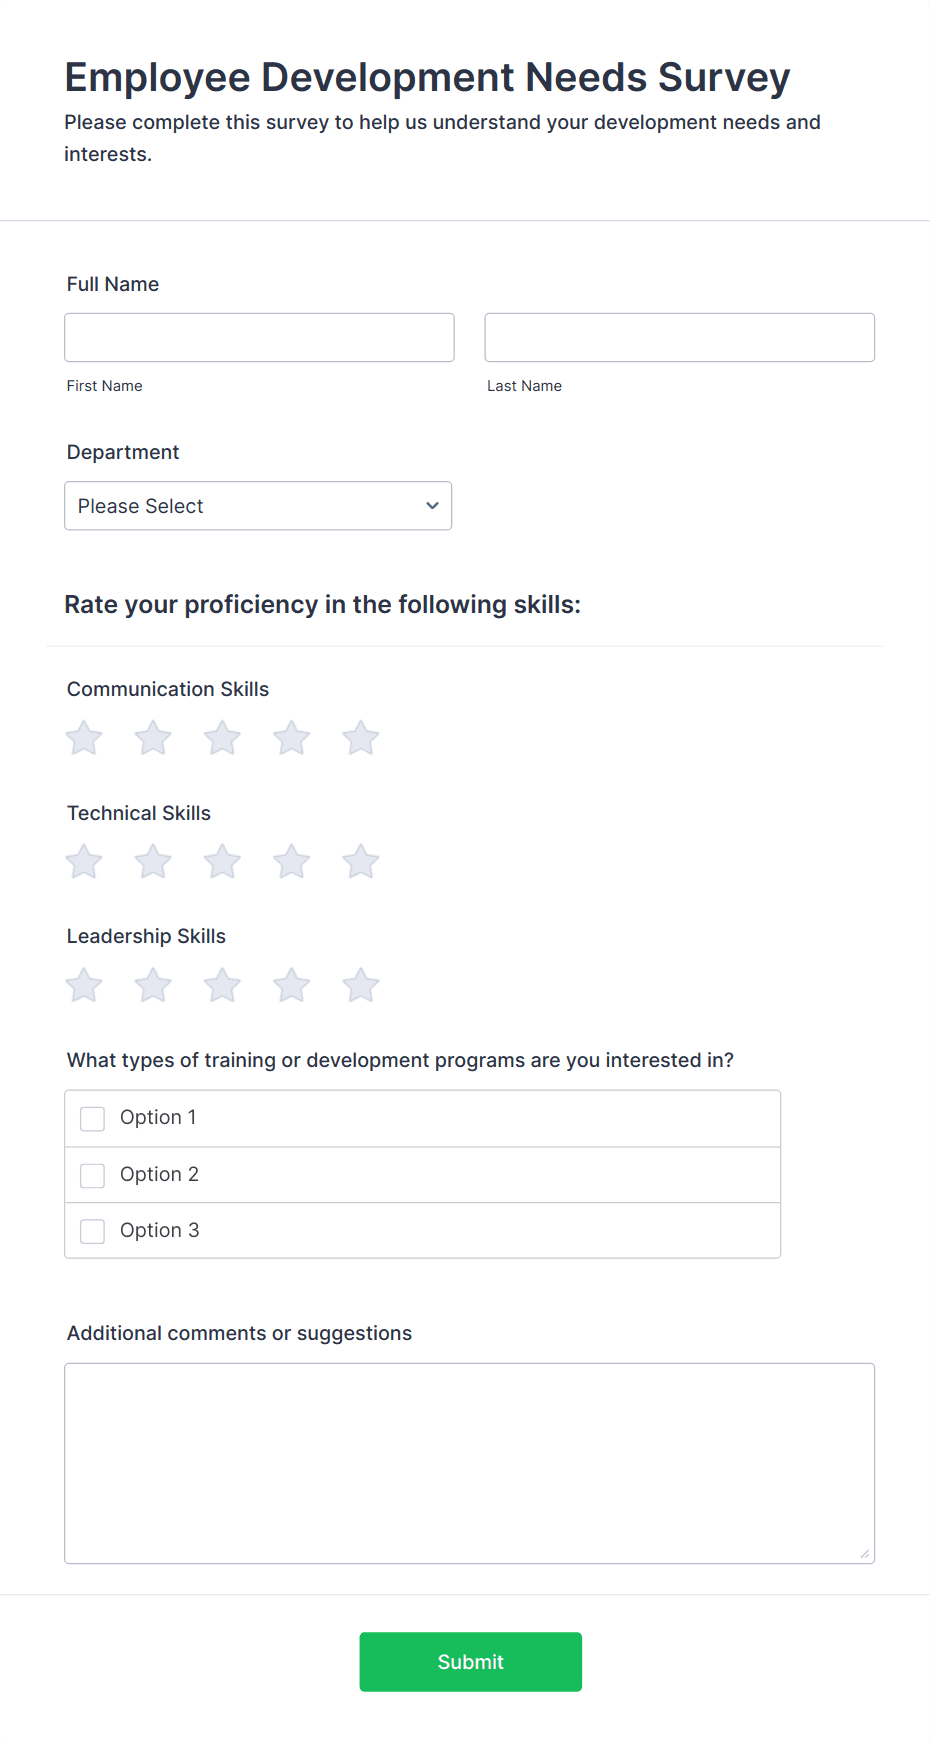Viewport: 930px width, 1741px height.
Task: Click the Last Name input field
Action: pos(679,337)
